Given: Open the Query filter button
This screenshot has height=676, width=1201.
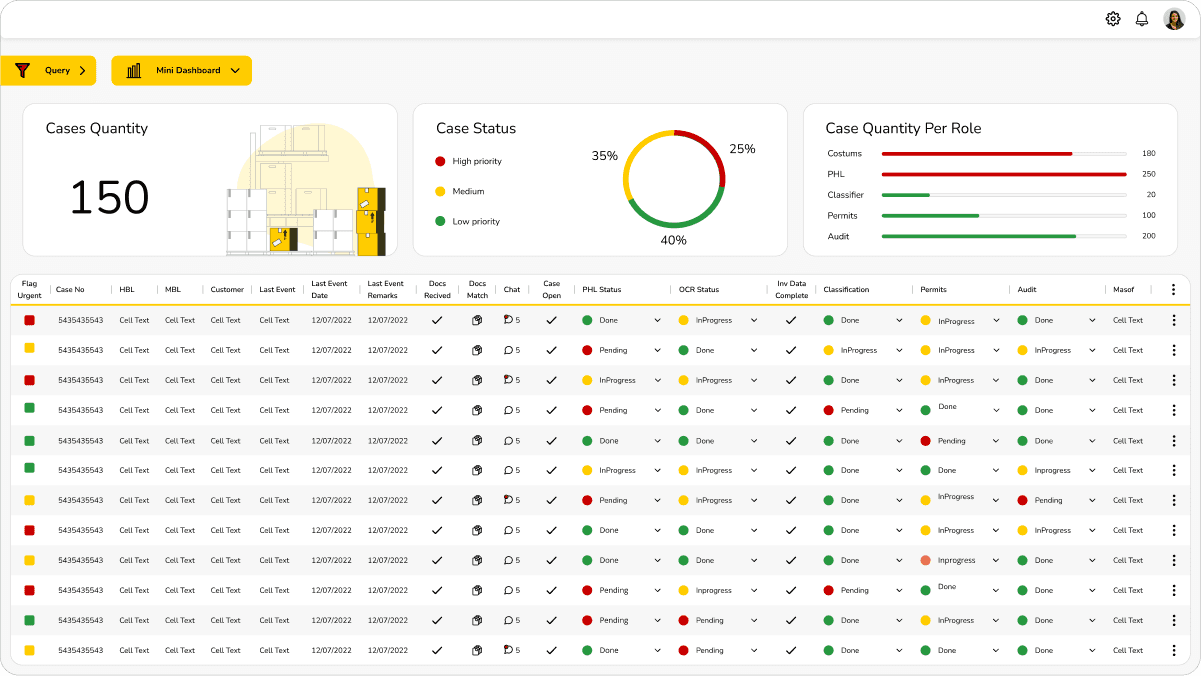Looking at the screenshot, I should coord(48,70).
